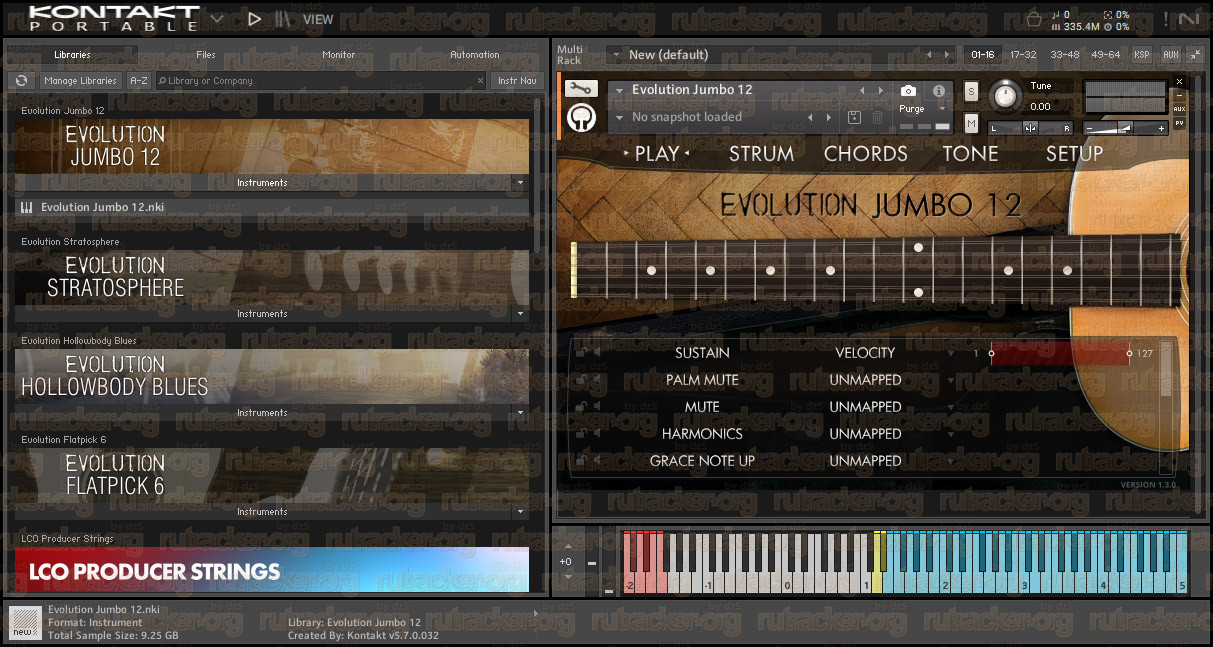1213x647 pixels.
Task: Select rack page 33-48
Action: tap(1065, 55)
